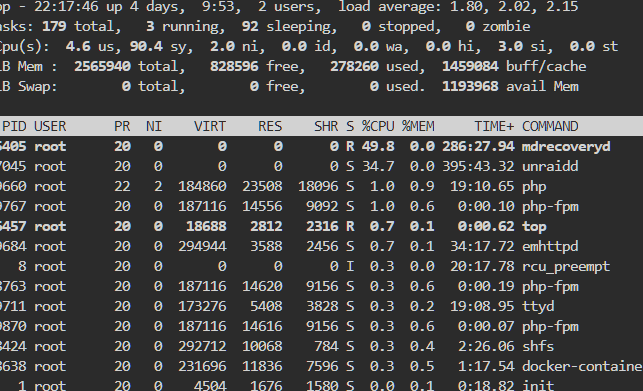This screenshot has width=643, height=391.
Task: Click the 4.6 us CPU figure
Action: pyautogui.click(x=78, y=46)
